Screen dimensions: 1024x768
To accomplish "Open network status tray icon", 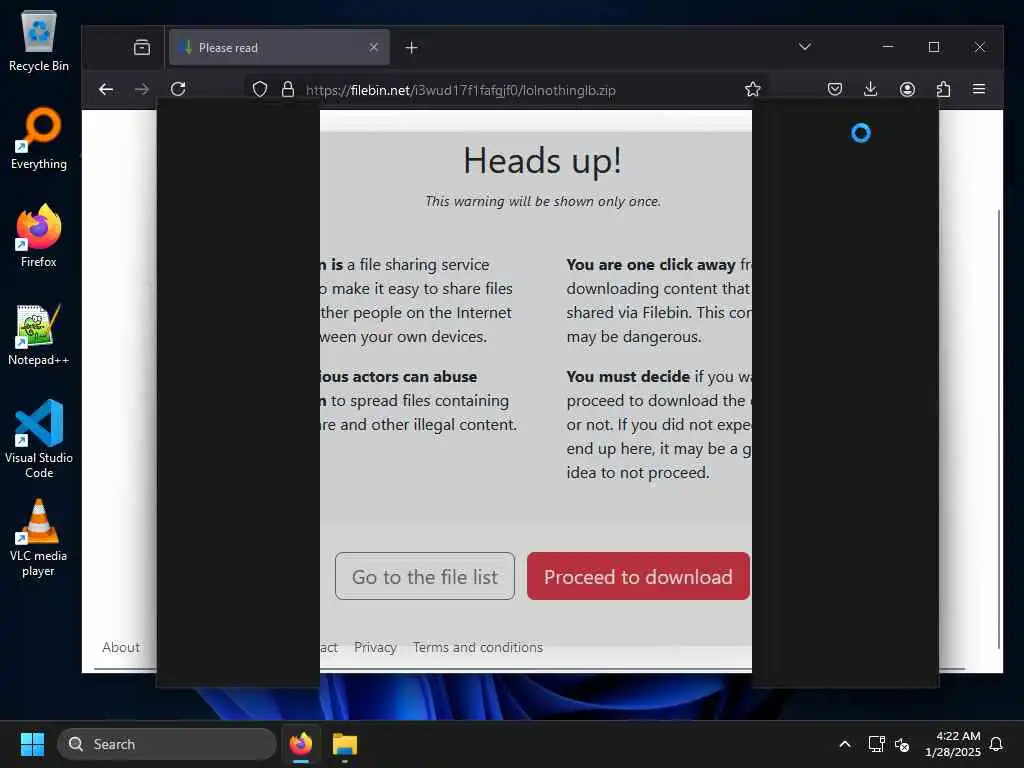I will tap(876, 744).
